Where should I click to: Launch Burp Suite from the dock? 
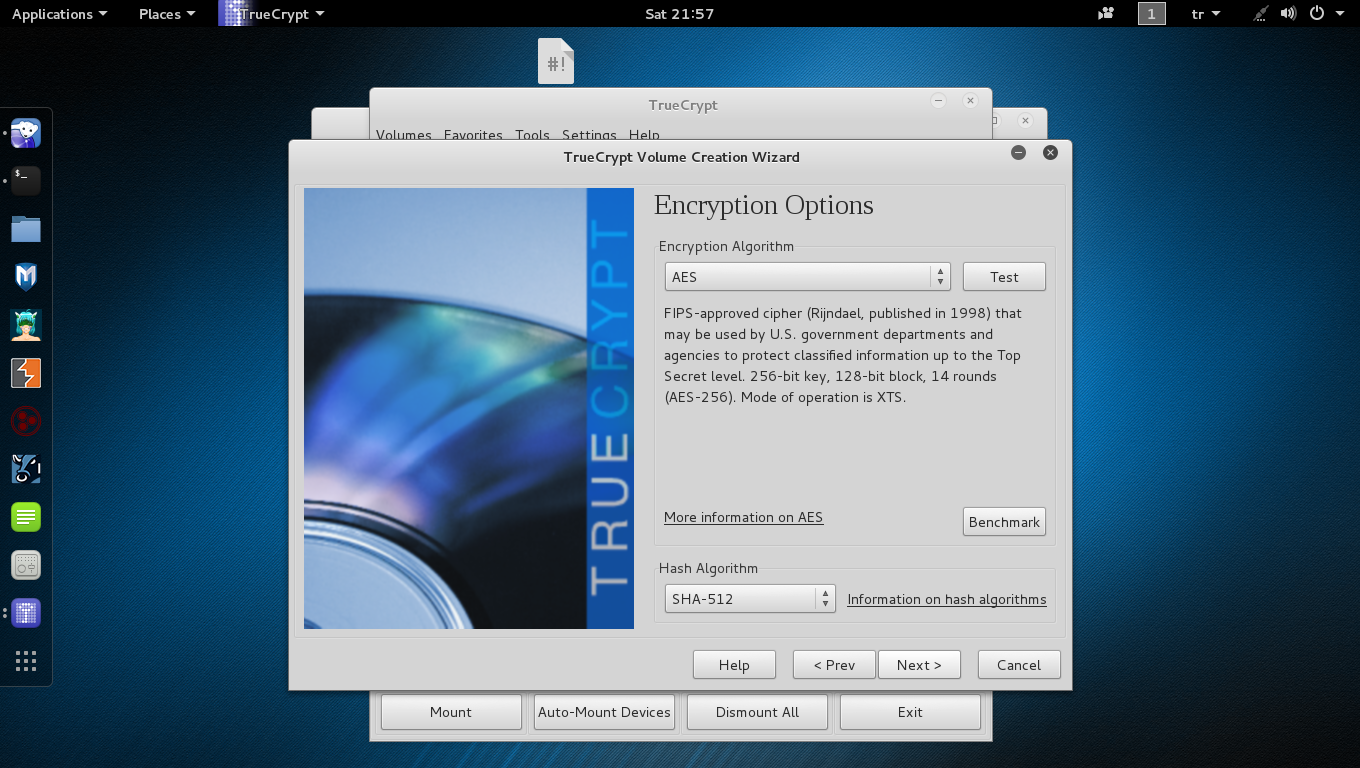26,373
